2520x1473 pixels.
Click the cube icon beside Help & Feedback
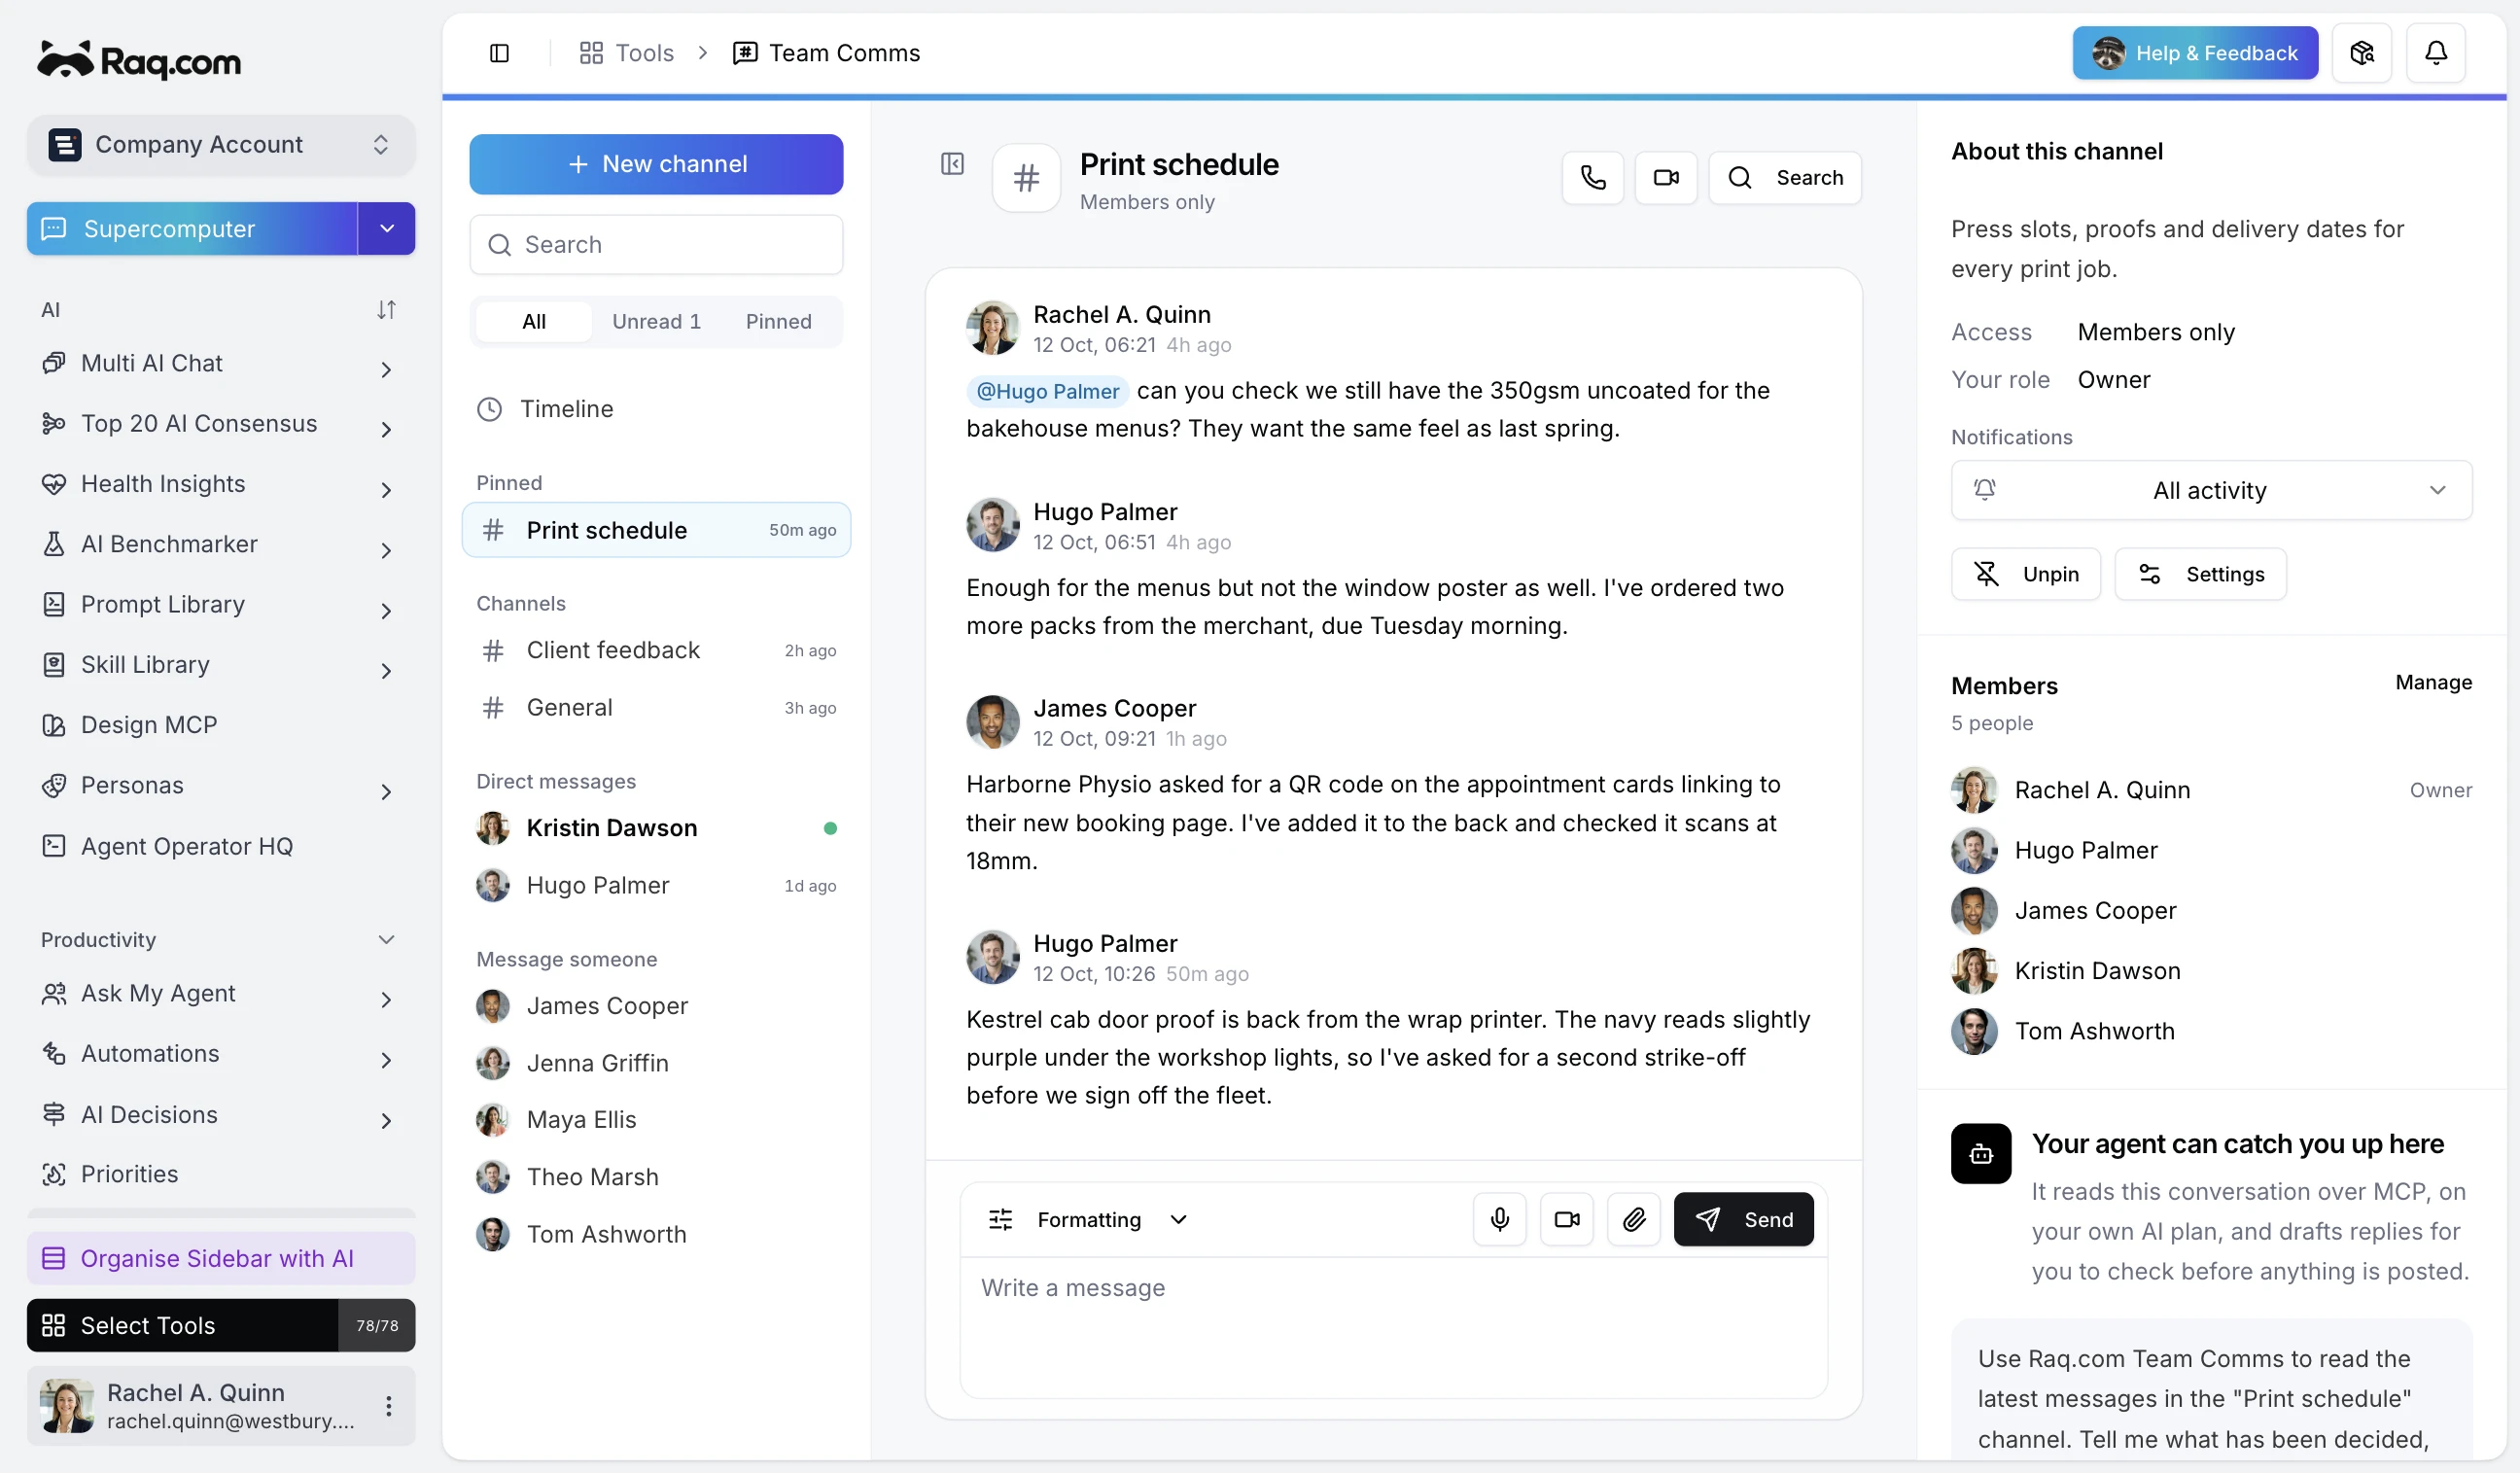click(x=2361, y=53)
